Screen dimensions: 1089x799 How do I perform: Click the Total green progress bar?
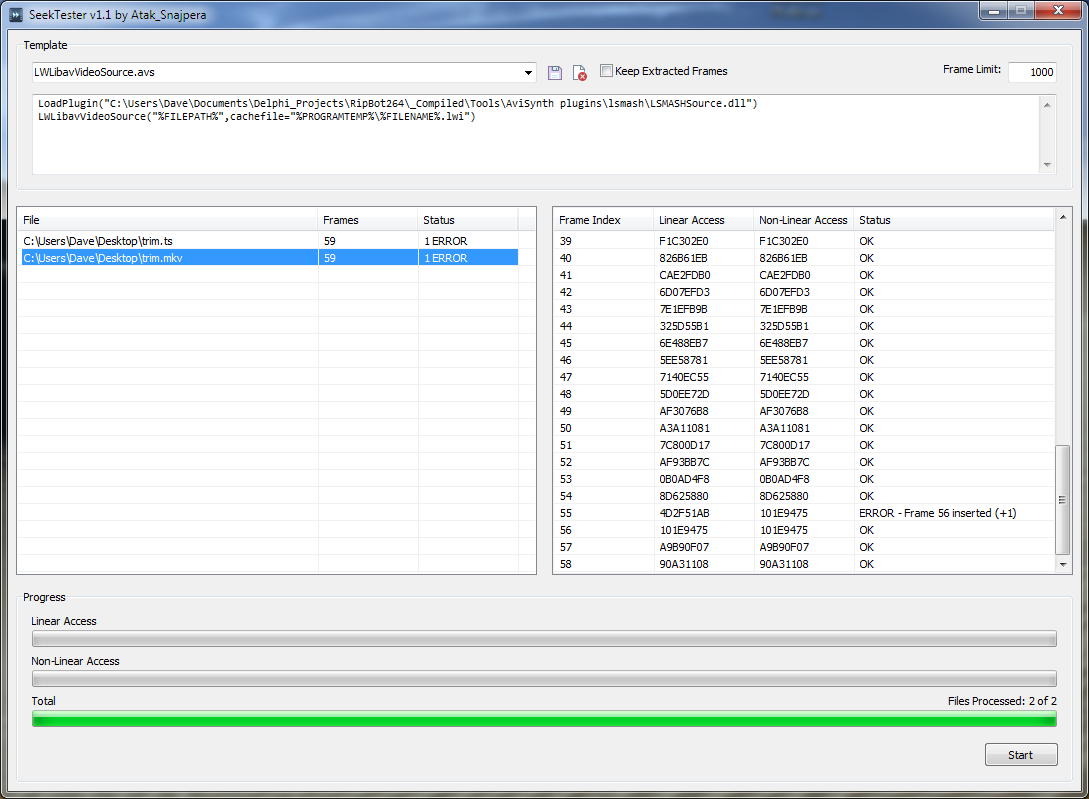click(544, 719)
